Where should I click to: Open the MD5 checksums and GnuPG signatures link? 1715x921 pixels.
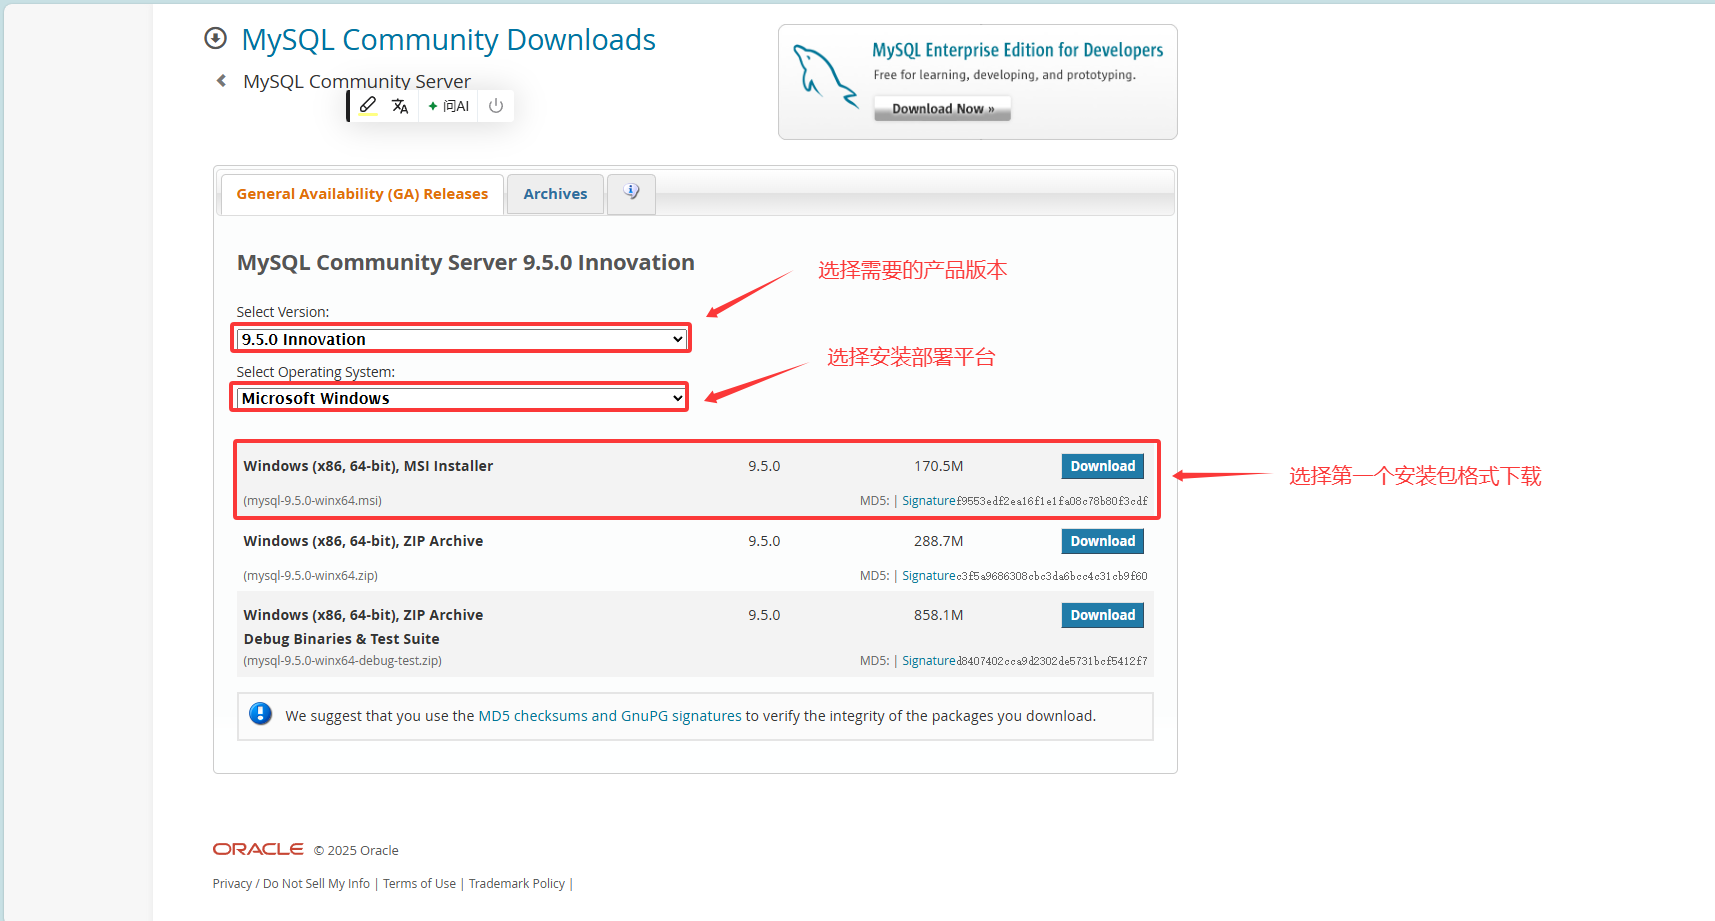point(610,716)
